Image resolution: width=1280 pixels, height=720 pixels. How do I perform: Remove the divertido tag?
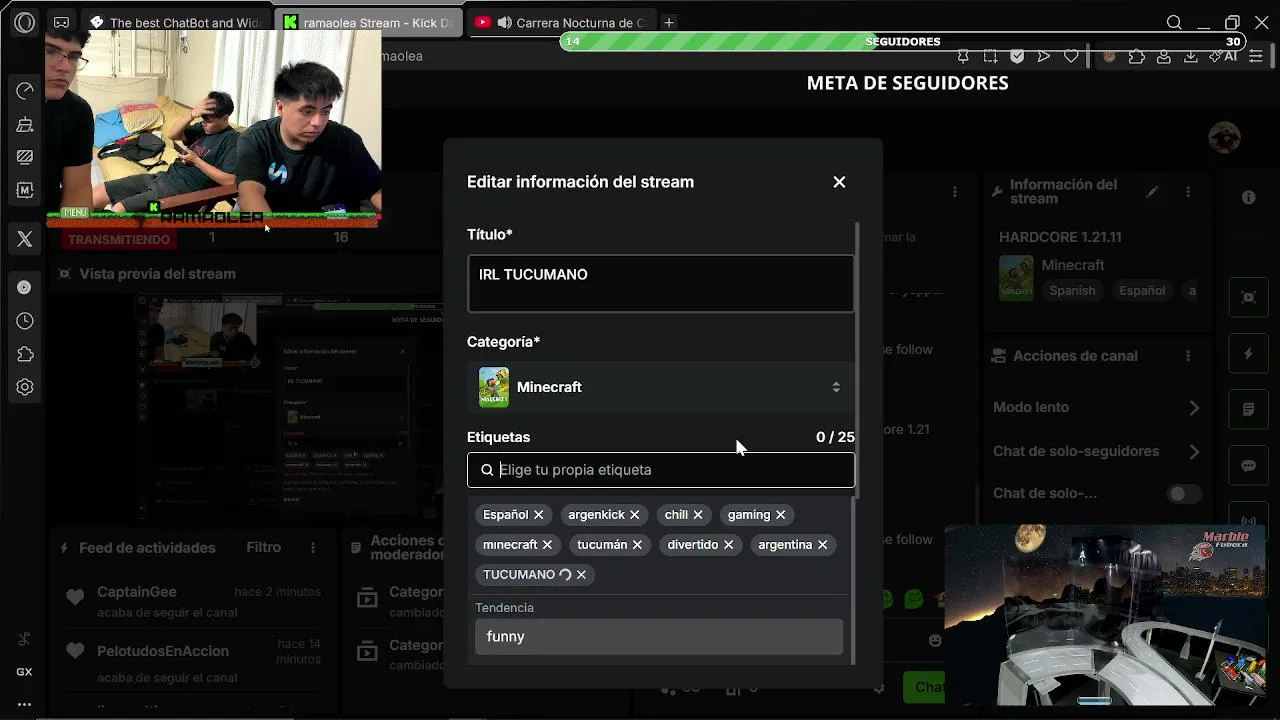tap(728, 545)
